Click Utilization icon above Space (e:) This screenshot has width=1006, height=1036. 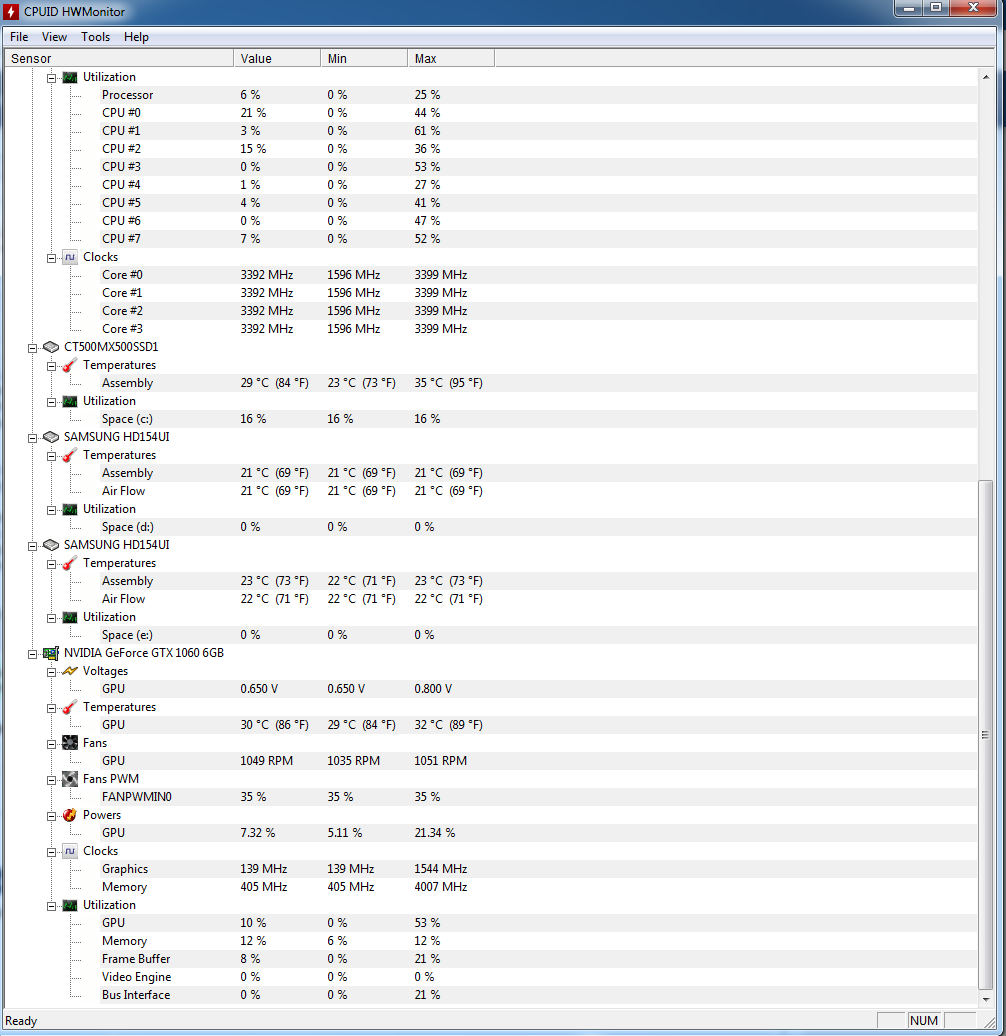tap(70, 617)
